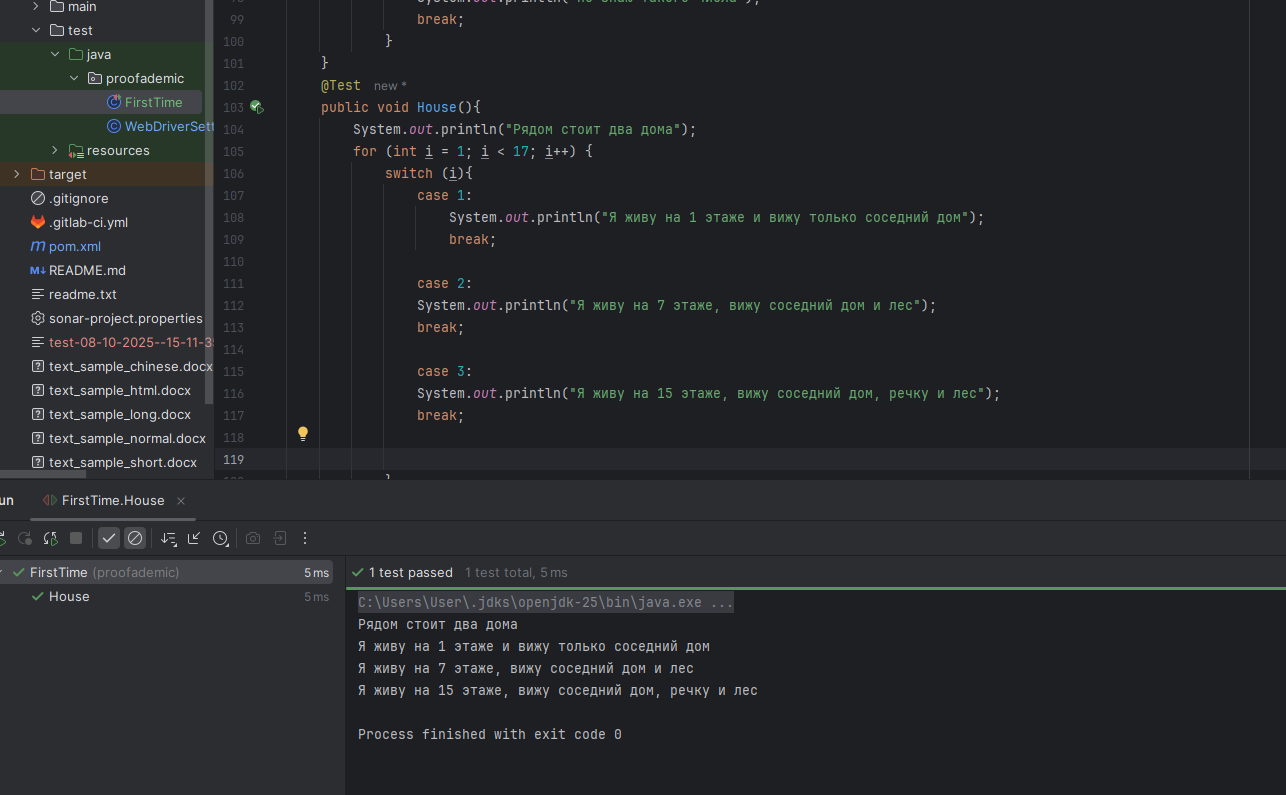Click the target folder icon
The width and height of the screenshot is (1286, 795).
(x=38, y=174)
